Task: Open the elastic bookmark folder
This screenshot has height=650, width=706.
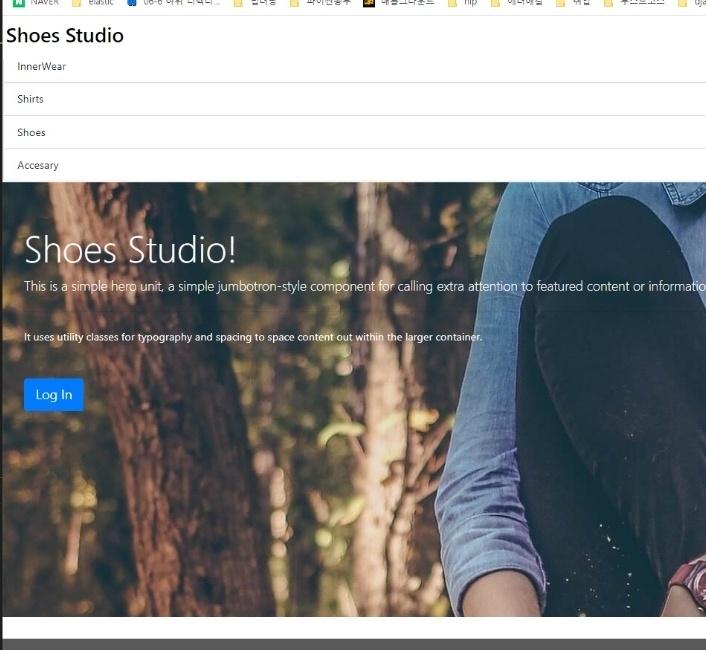Action: (x=93, y=2)
